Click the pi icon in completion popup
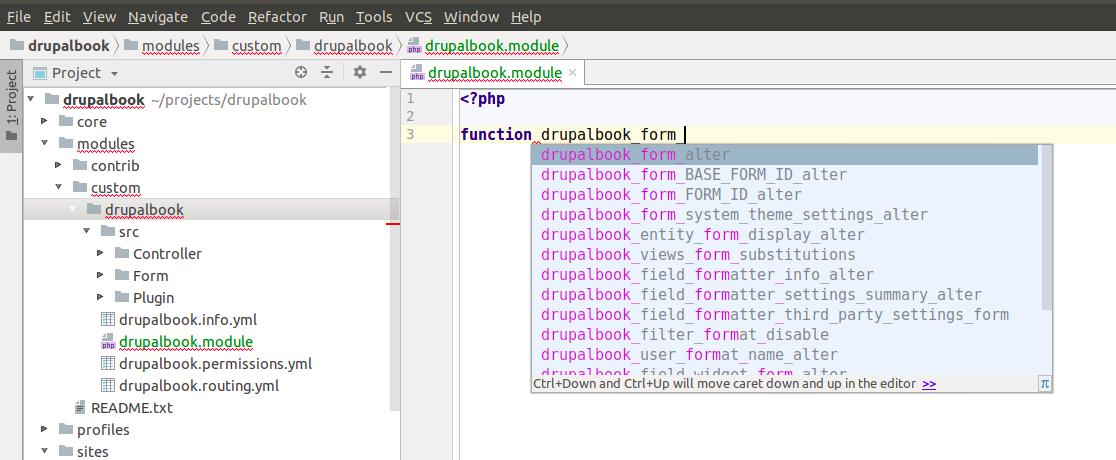Viewport: 1116px width, 460px height. 1044,383
